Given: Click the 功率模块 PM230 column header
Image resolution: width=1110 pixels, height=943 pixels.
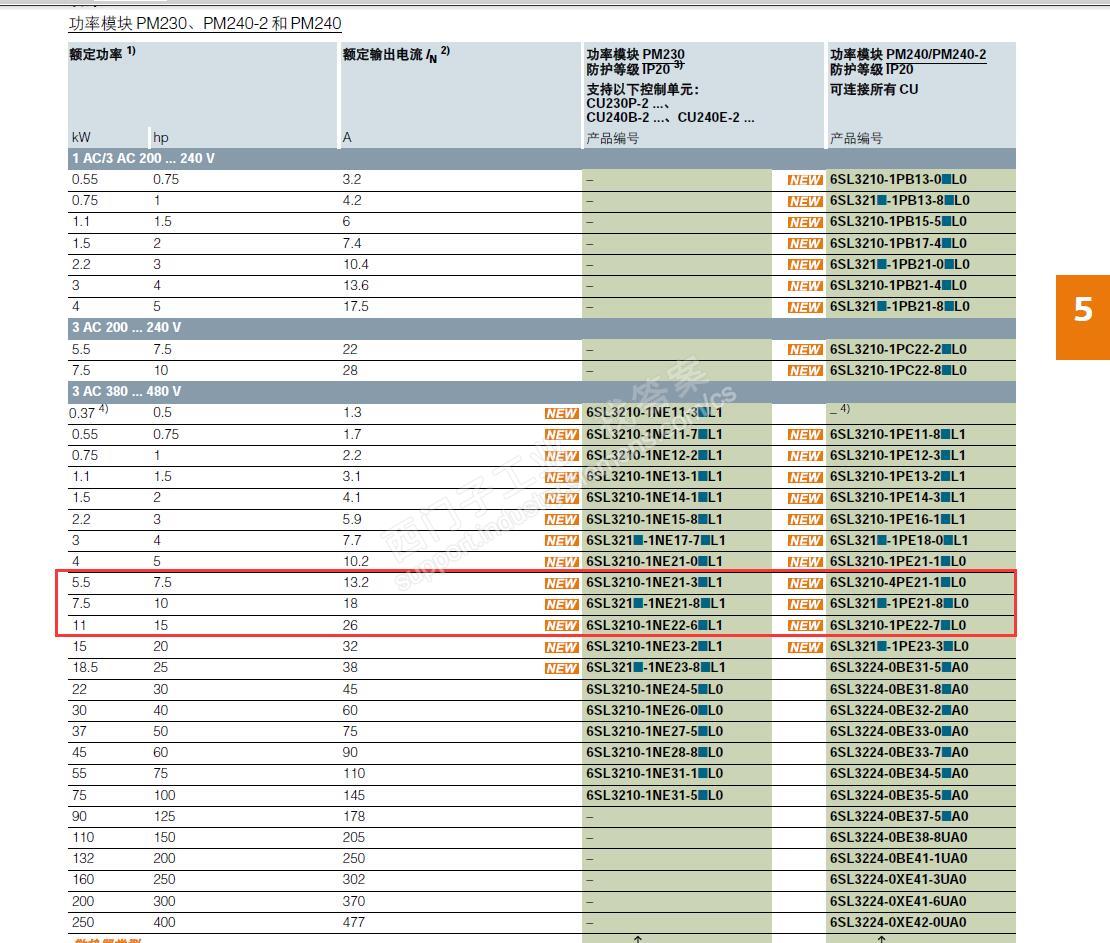Looking at the screenshot, I should pos(635,55).
